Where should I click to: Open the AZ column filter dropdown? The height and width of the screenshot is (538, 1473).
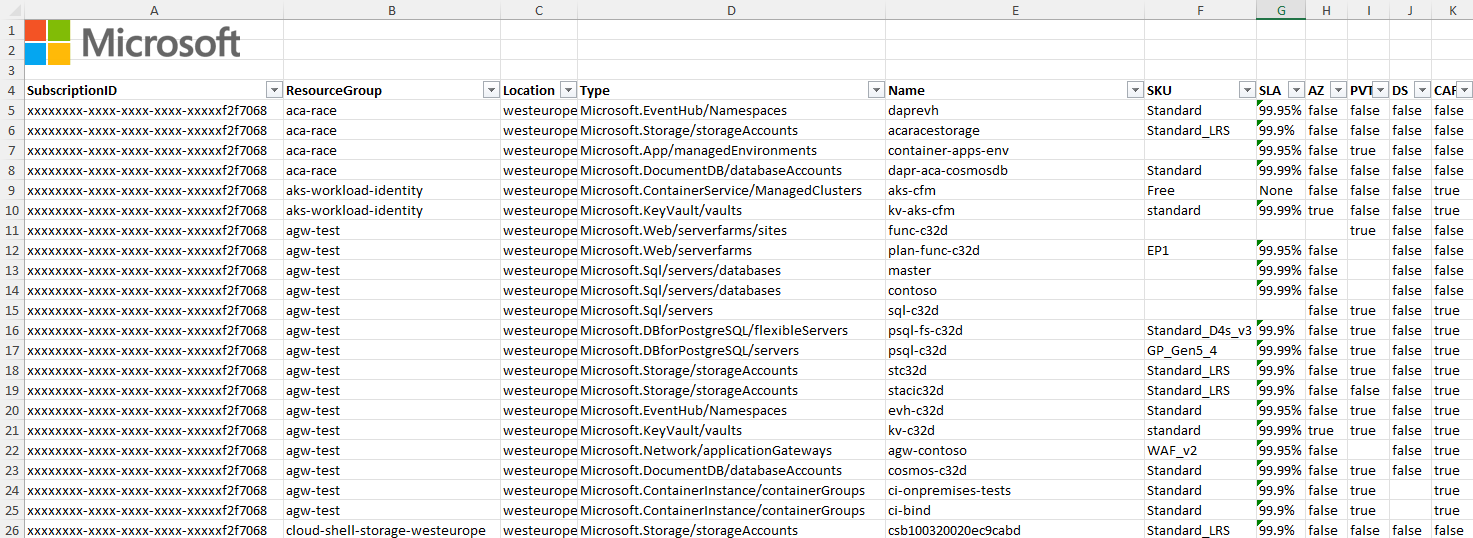(1338, 90)
